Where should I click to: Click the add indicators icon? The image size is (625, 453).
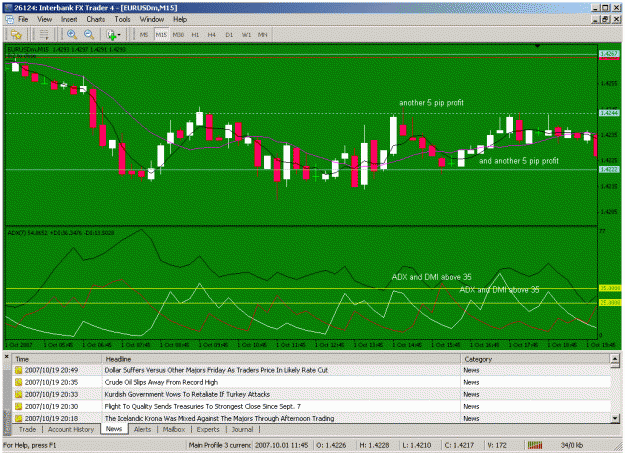[x=111, y=35]
